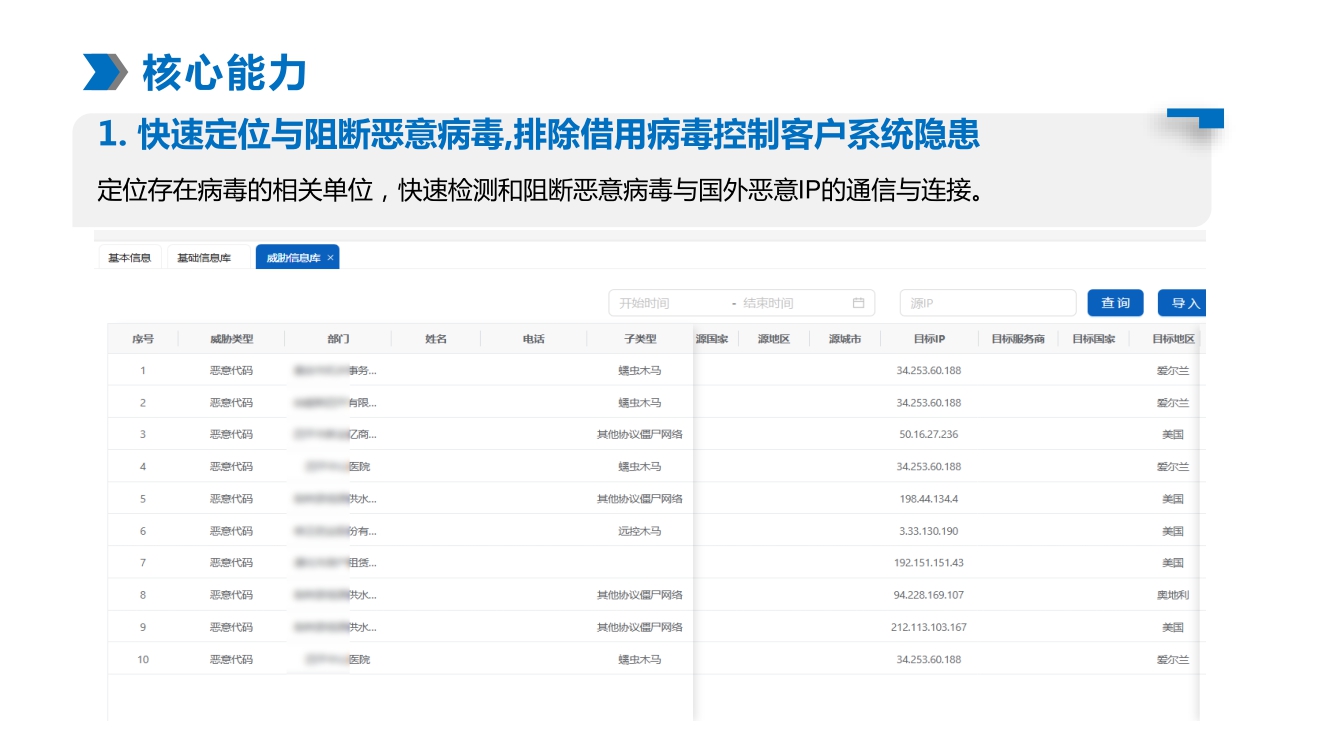Click the 姓名 column header
This screenshot has width=1334, height=750.
(x=436, y=339)
